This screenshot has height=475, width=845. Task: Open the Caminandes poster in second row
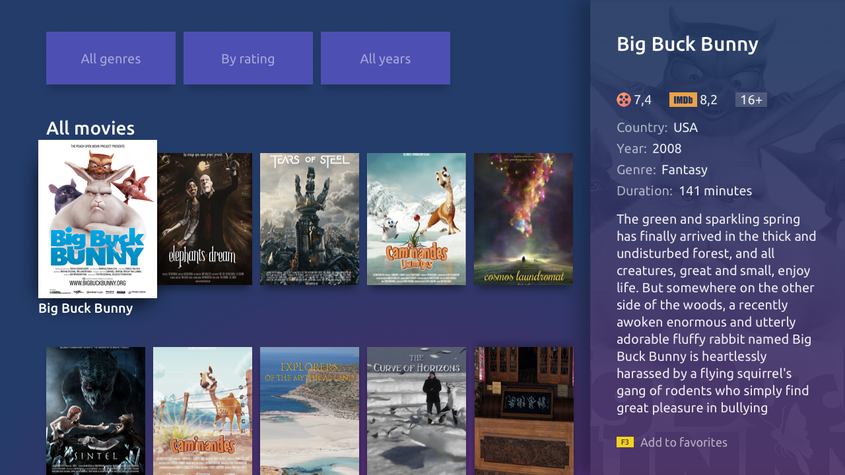pyautogui.click(x=203, y=411)
